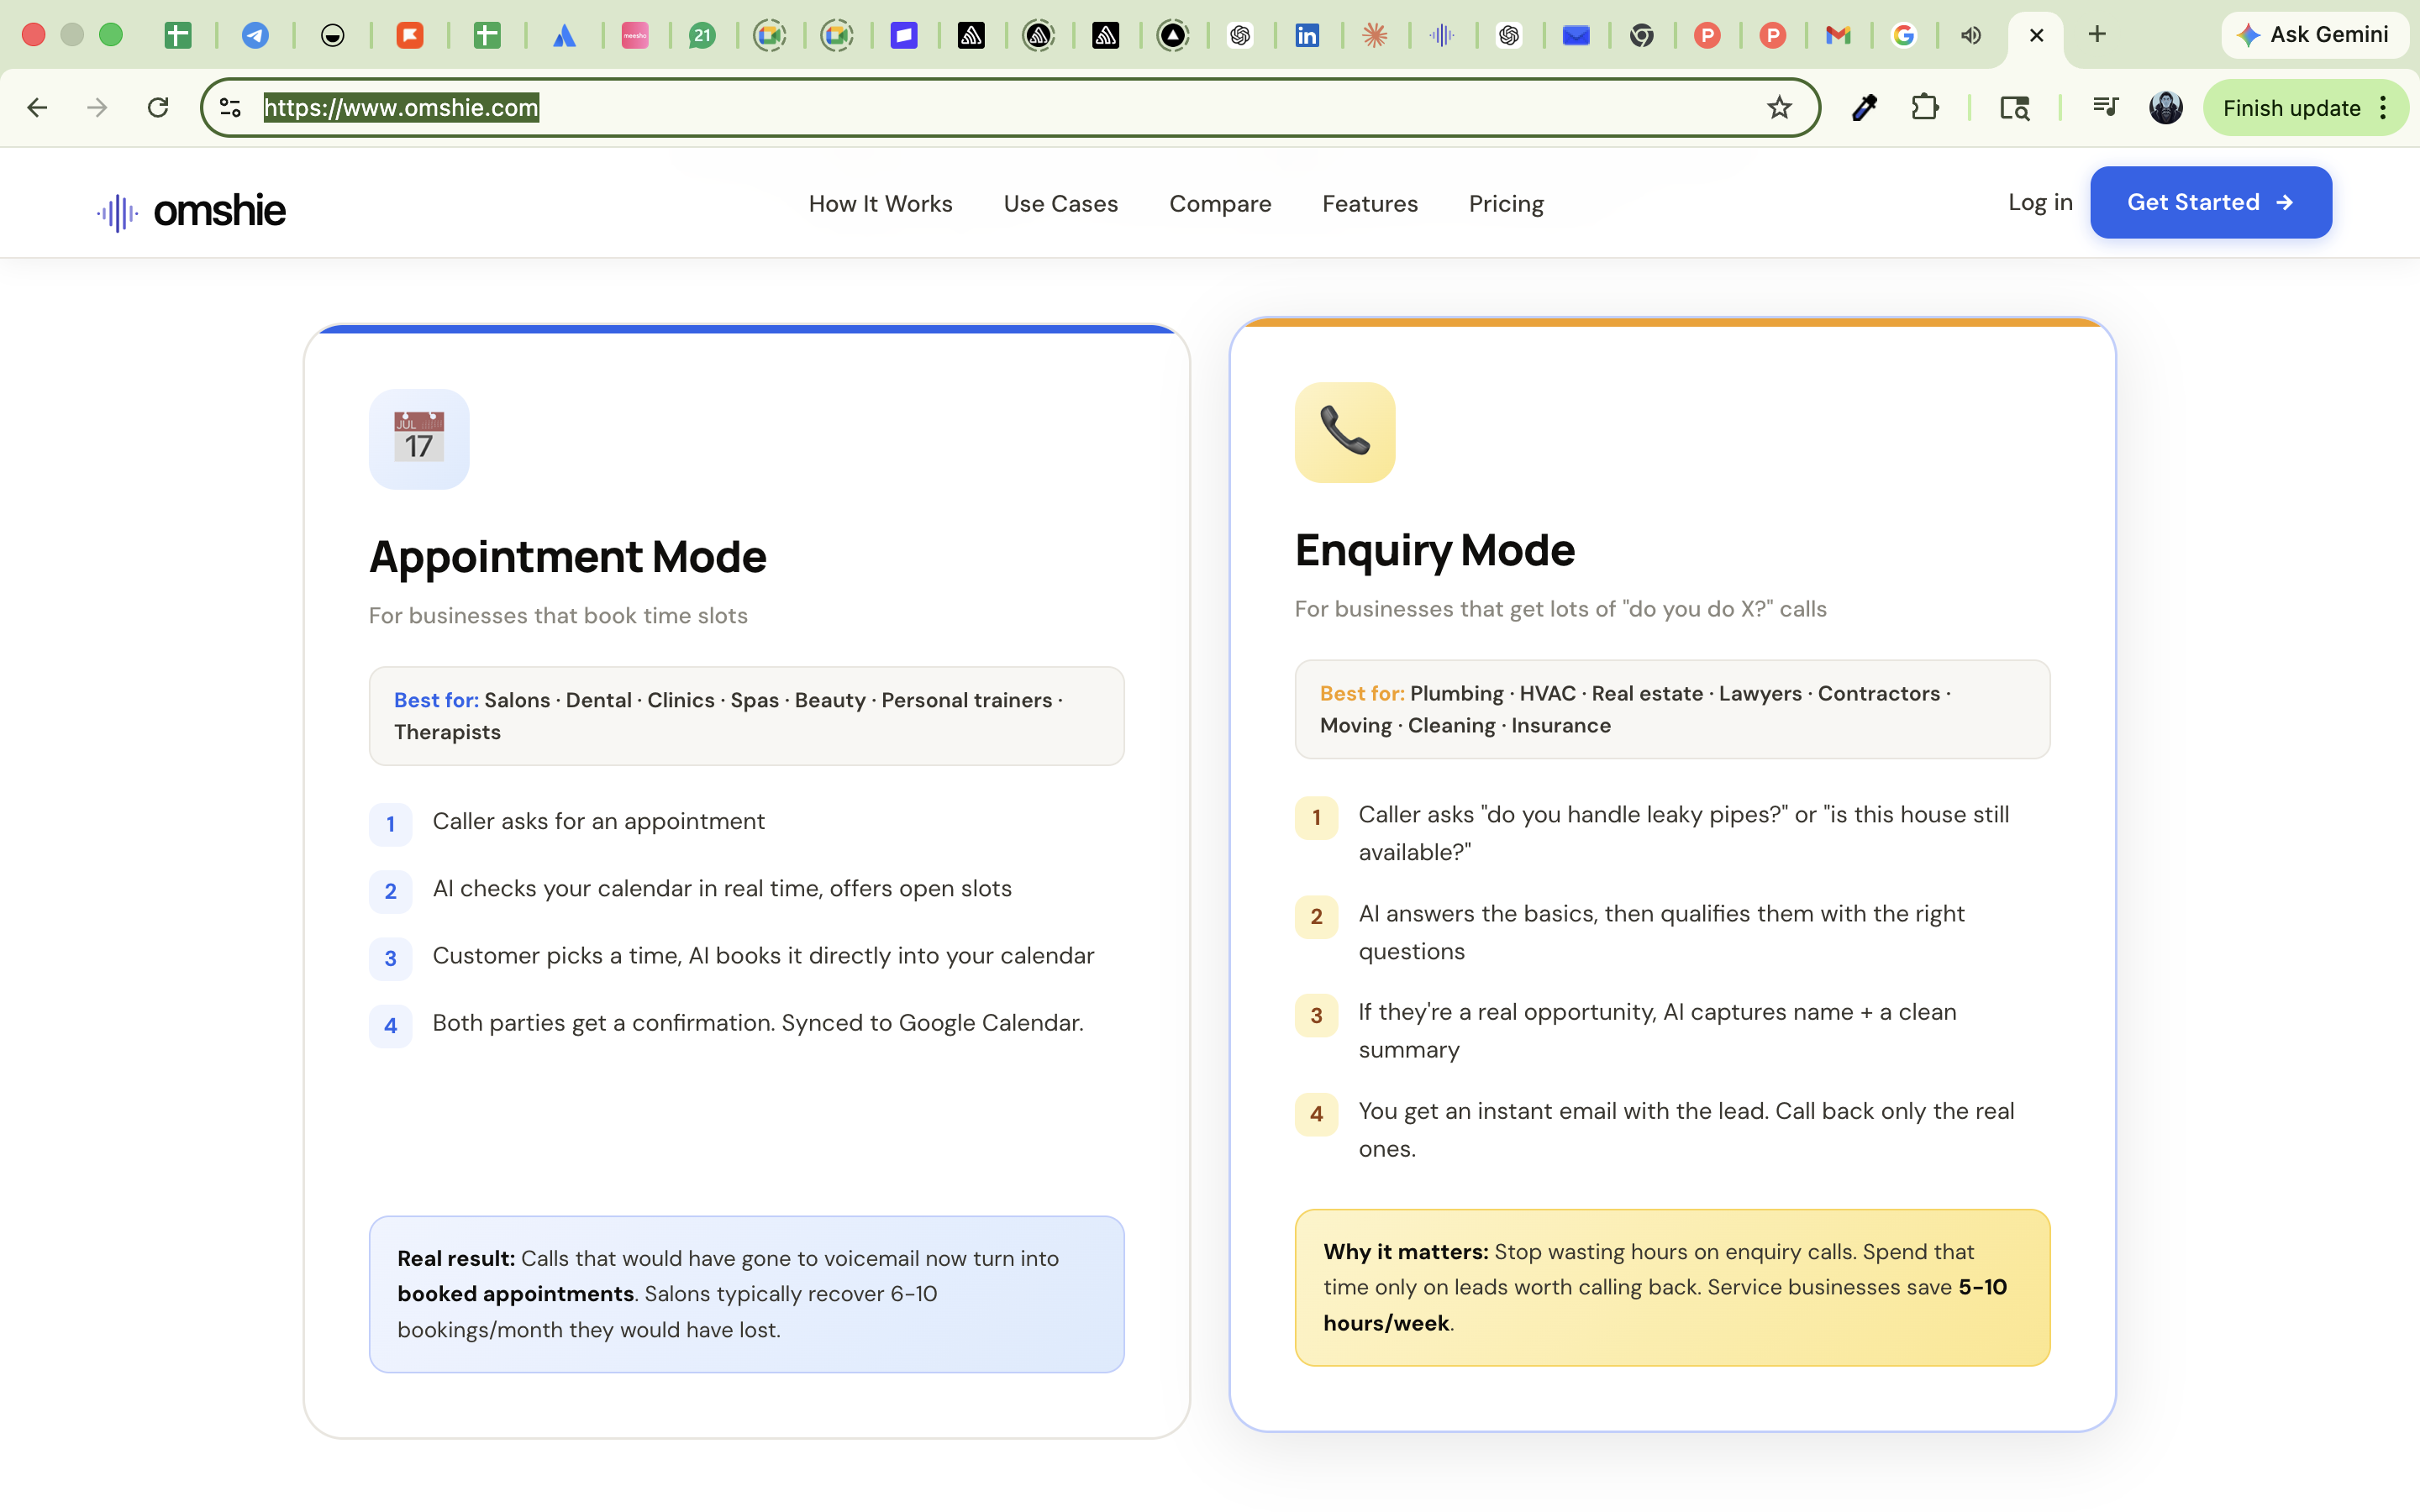Click the calendar icon in Appointment Mode
This screenshot has height=1512, width=2420.
[x=419, y=439]
